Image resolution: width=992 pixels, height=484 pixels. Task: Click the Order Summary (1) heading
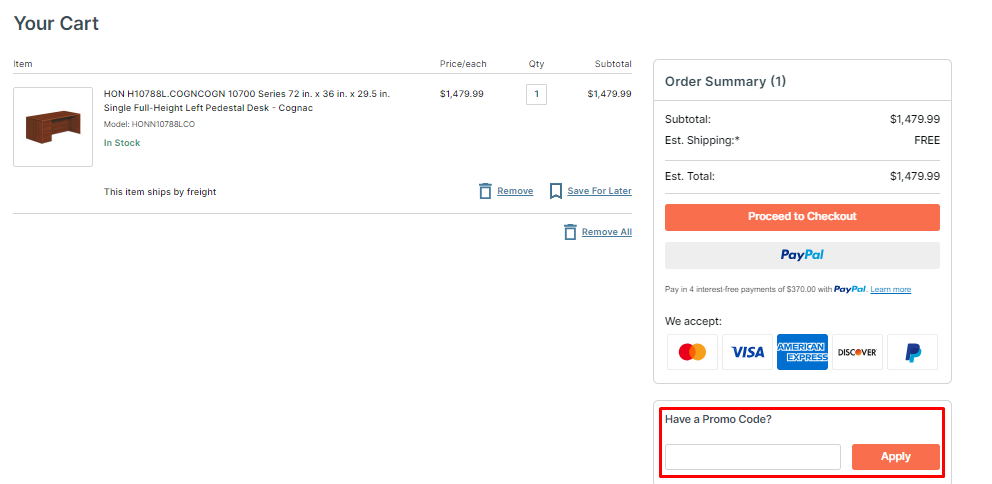[726, 82]
